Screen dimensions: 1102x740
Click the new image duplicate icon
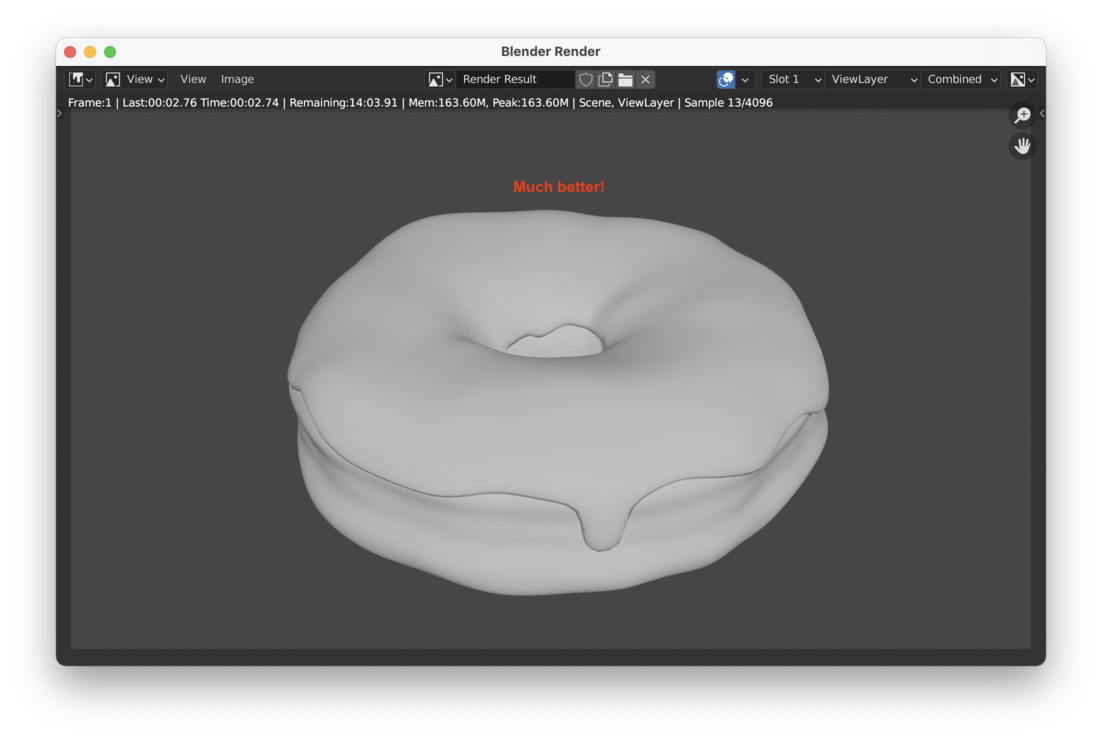point(606,79)
